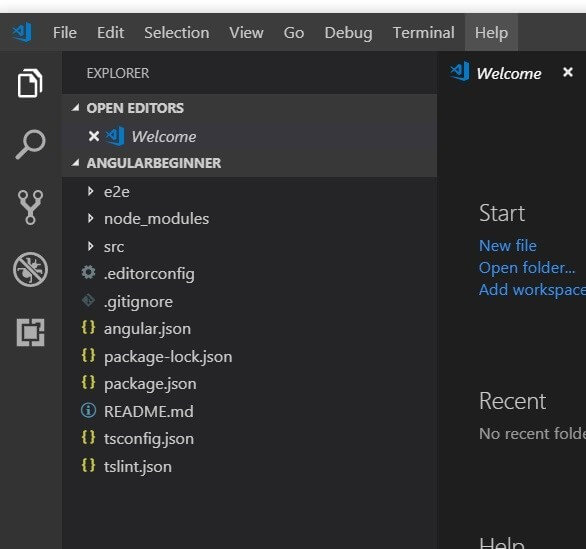The width and height of the screenshot is (586, 549).
Task: Expand the src folder
Action: (x=90, y=246)
